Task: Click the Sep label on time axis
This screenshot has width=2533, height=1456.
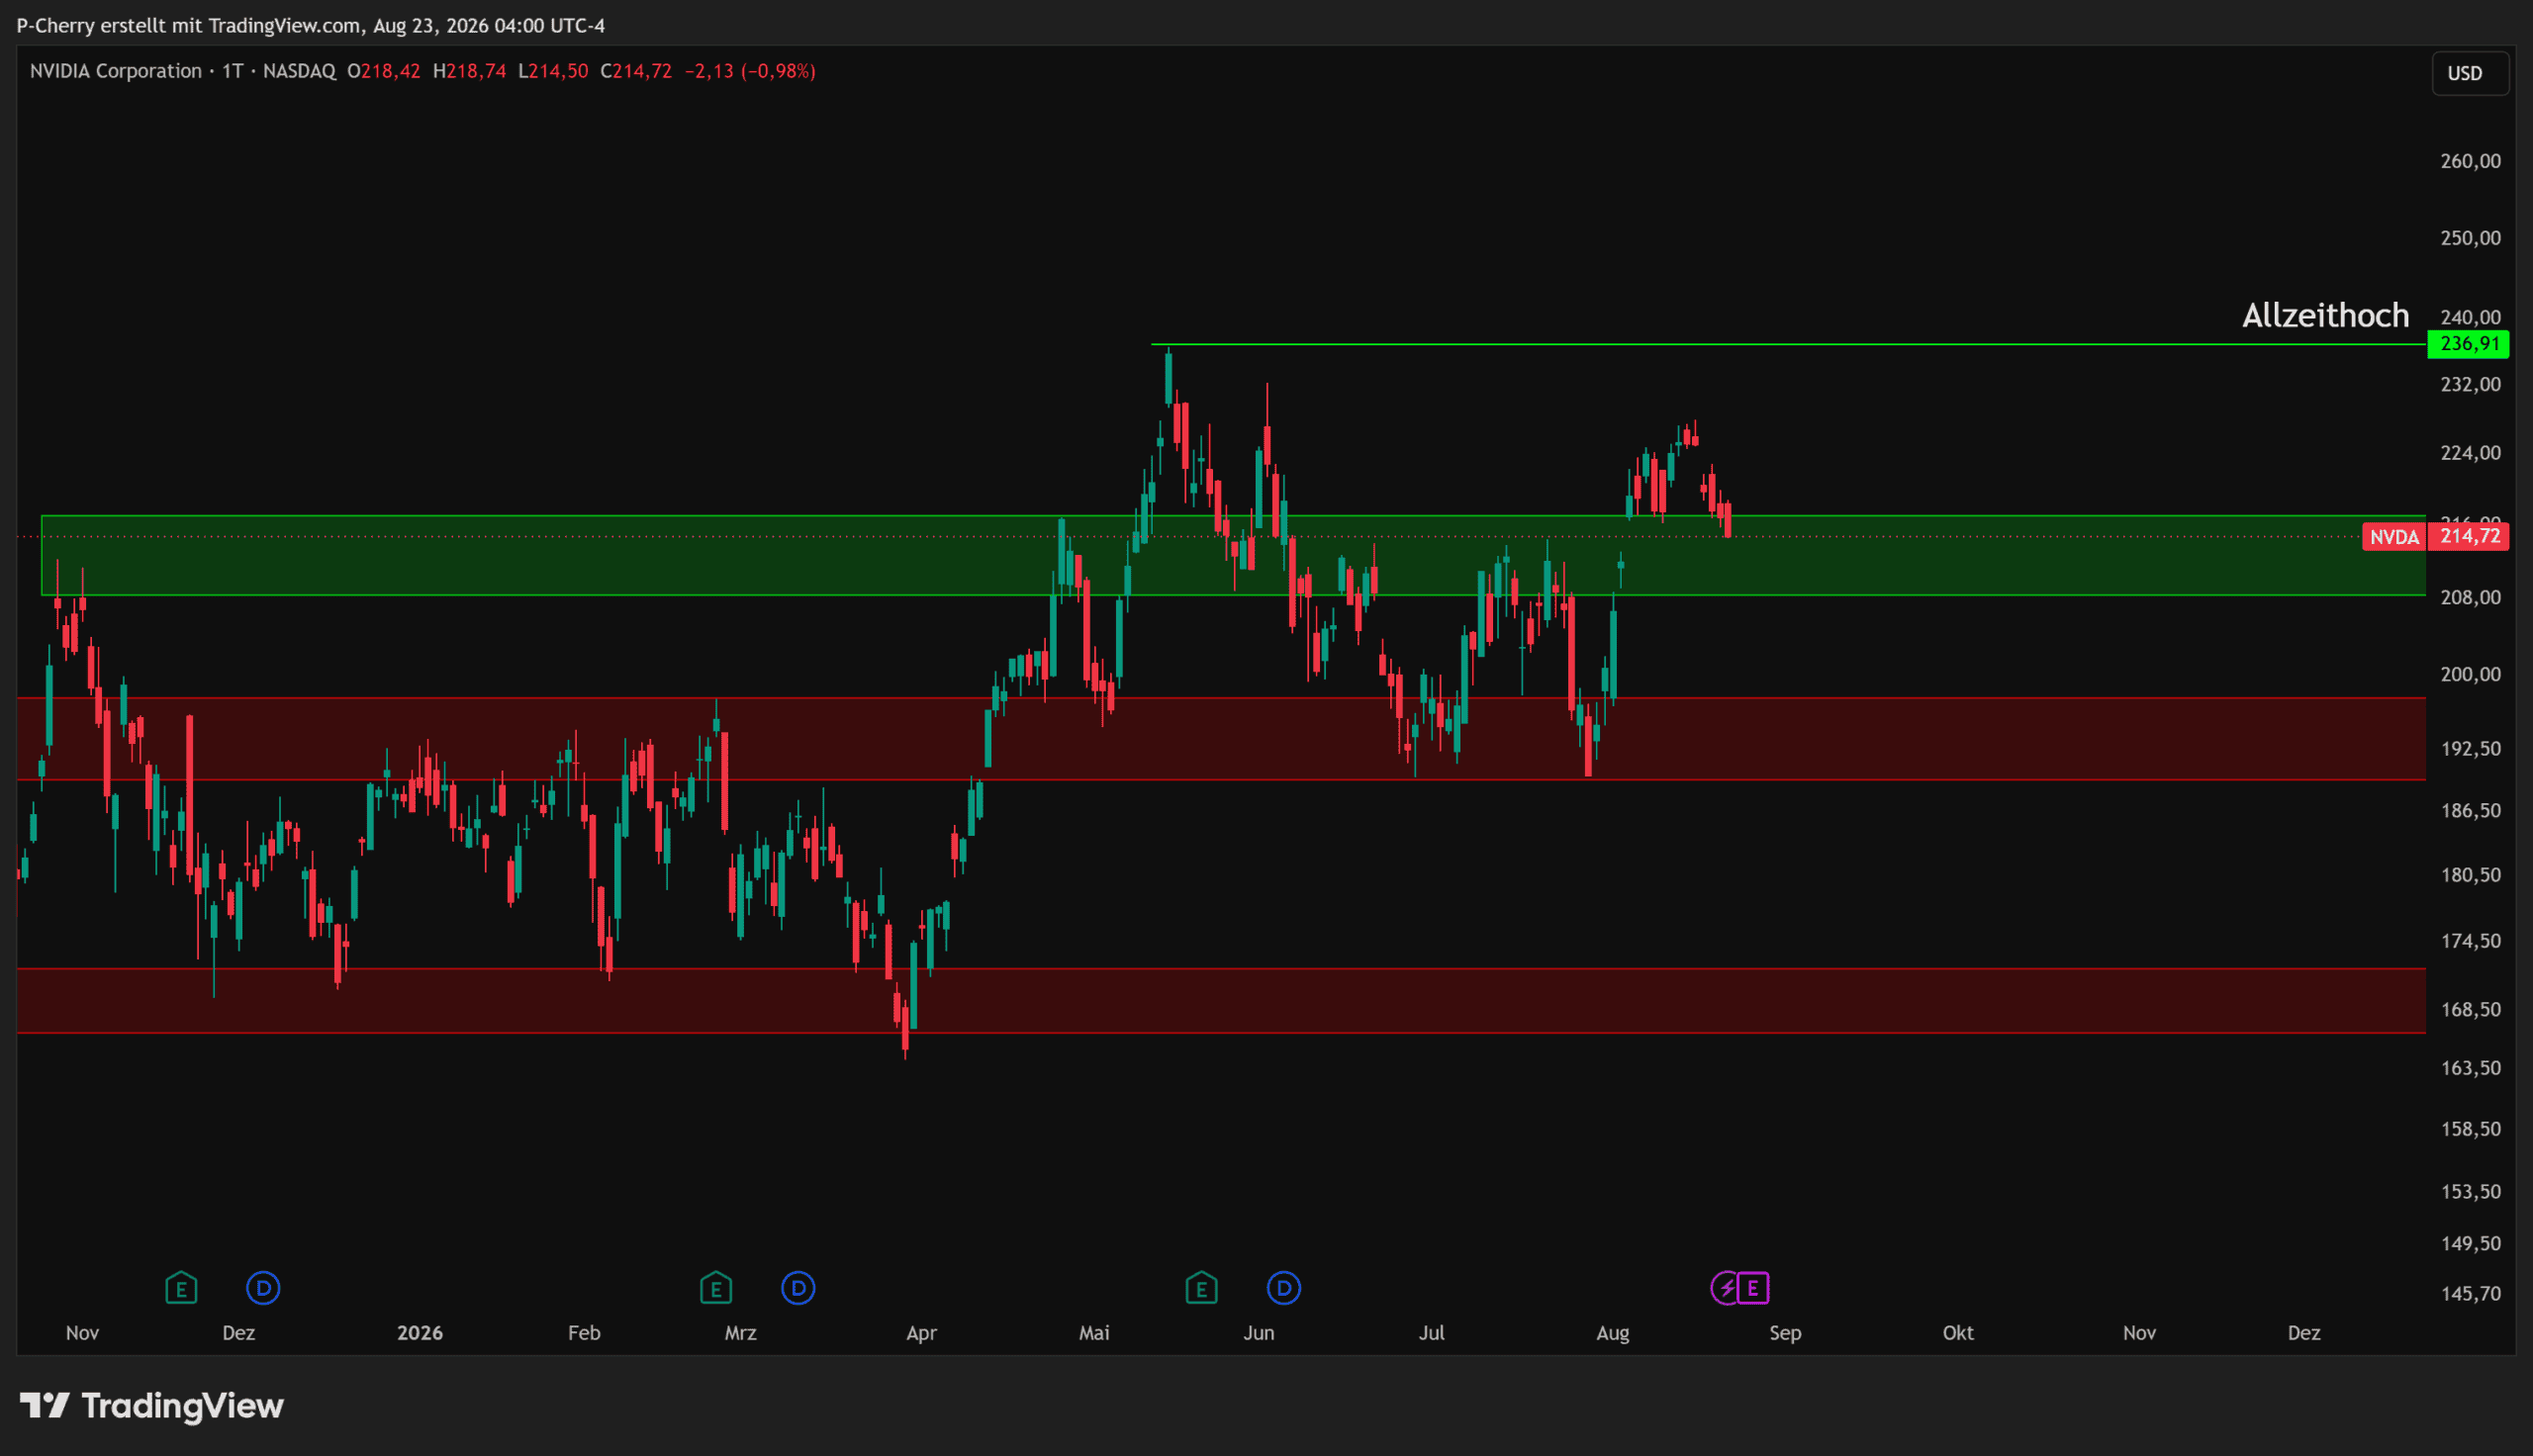Action: pyautogui.click(x=1785, y=1333)
